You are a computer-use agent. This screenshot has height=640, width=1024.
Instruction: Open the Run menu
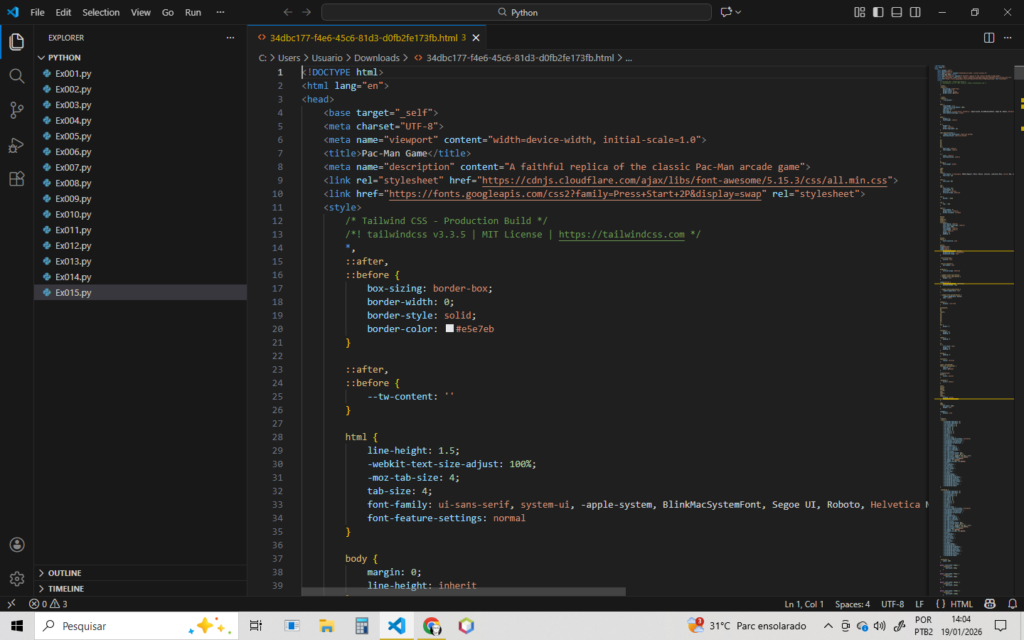click(x=193, y=12)
